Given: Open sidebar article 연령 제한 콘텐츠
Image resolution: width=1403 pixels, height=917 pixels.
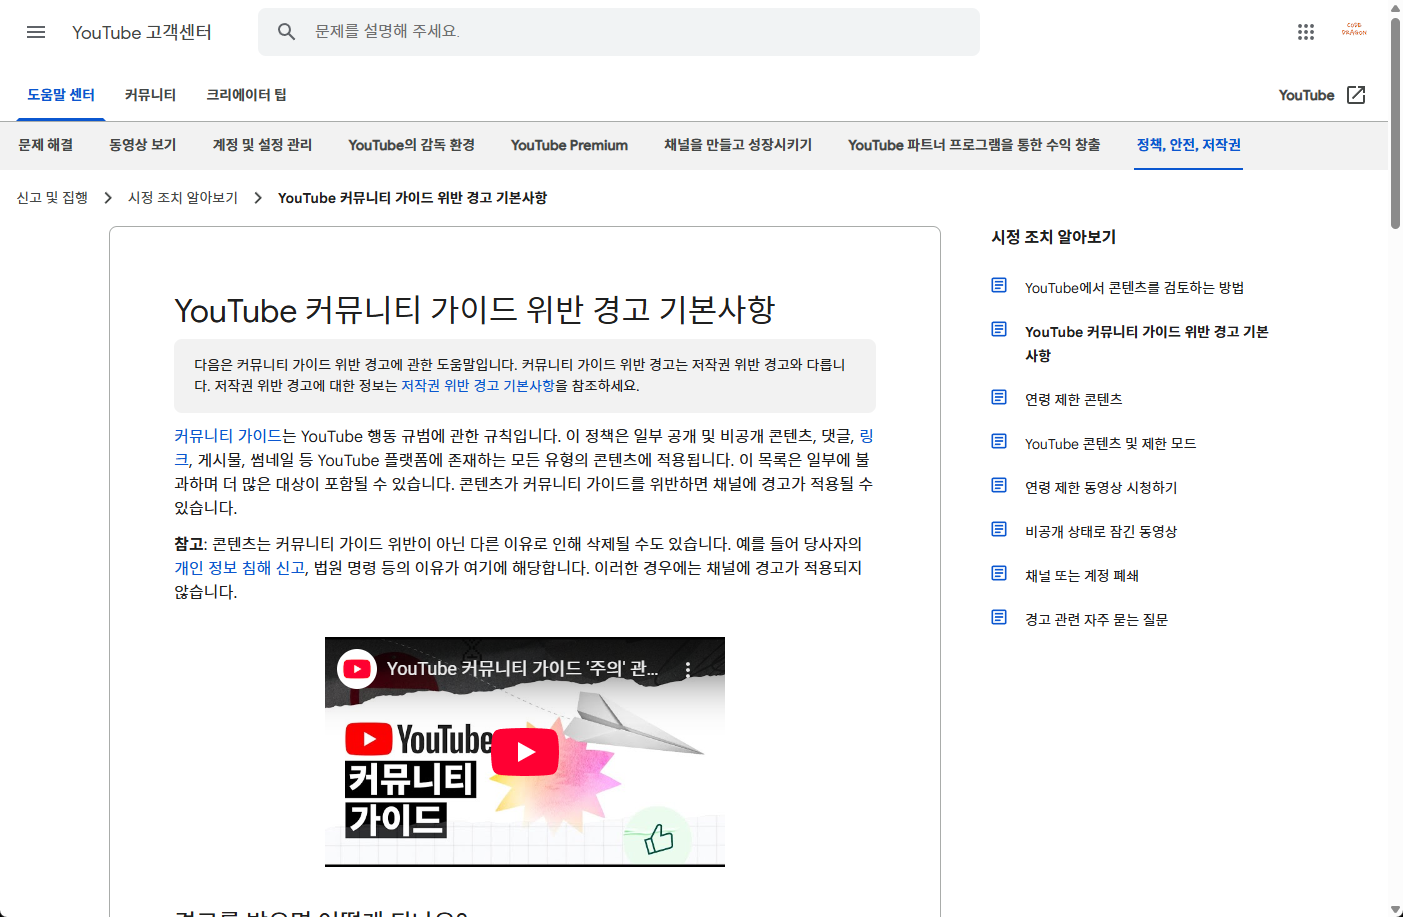Looking at the screenshot, I should [1073, 400].
